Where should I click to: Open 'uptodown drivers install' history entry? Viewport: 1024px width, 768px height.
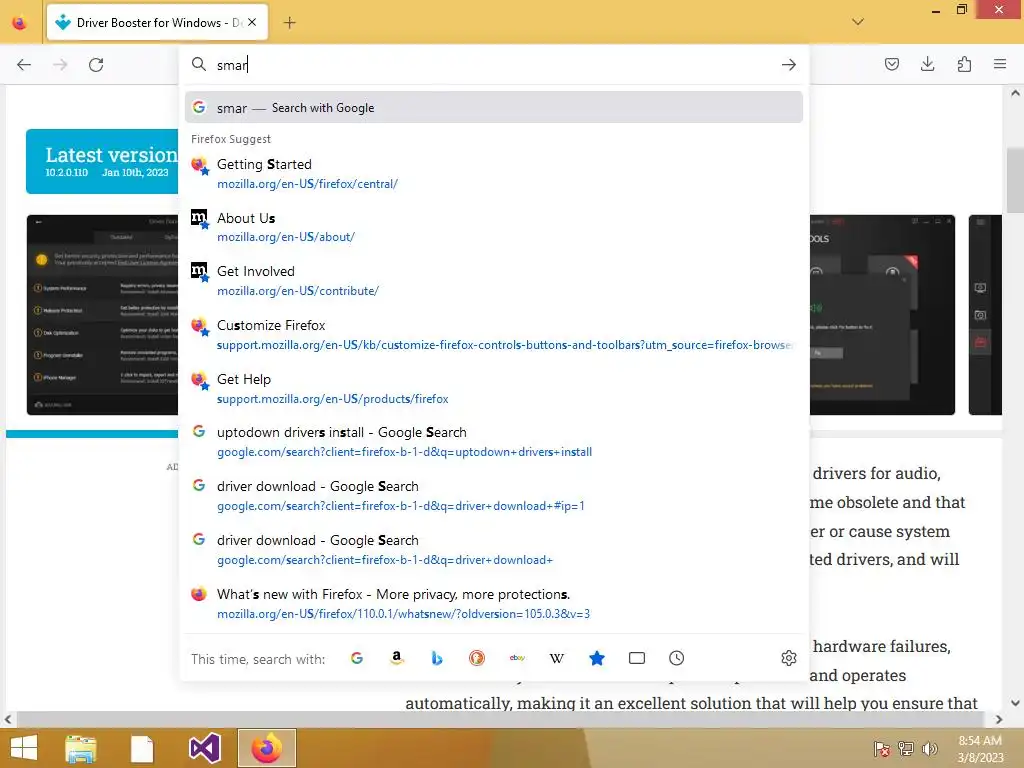[x=494, y=442]
